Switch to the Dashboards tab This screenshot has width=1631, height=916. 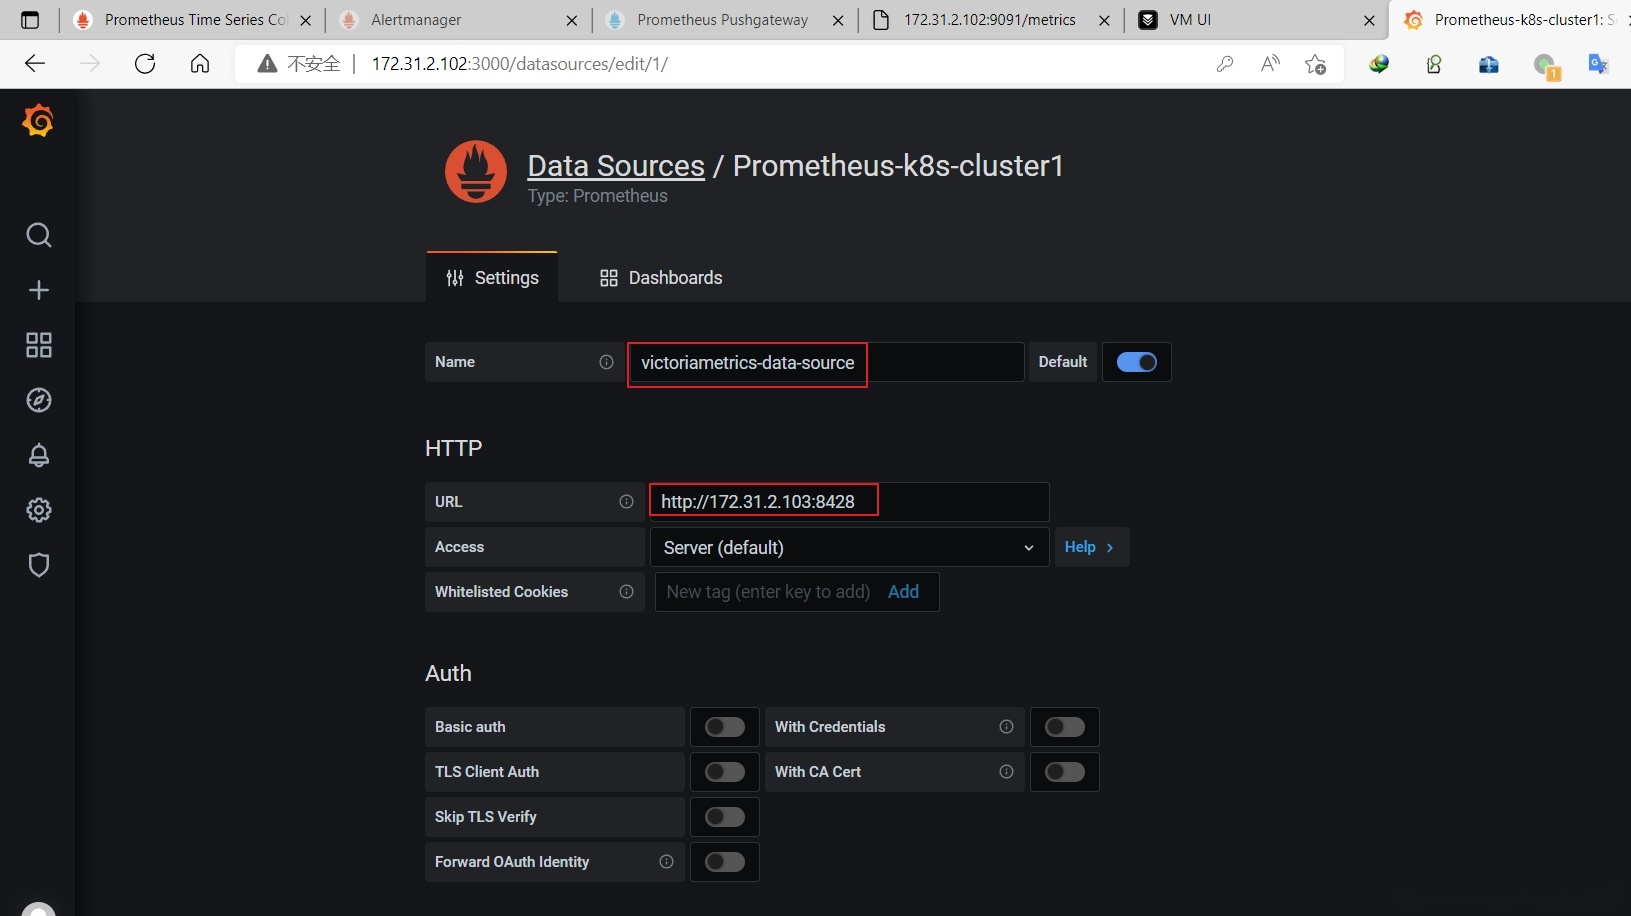coord(661,278)
